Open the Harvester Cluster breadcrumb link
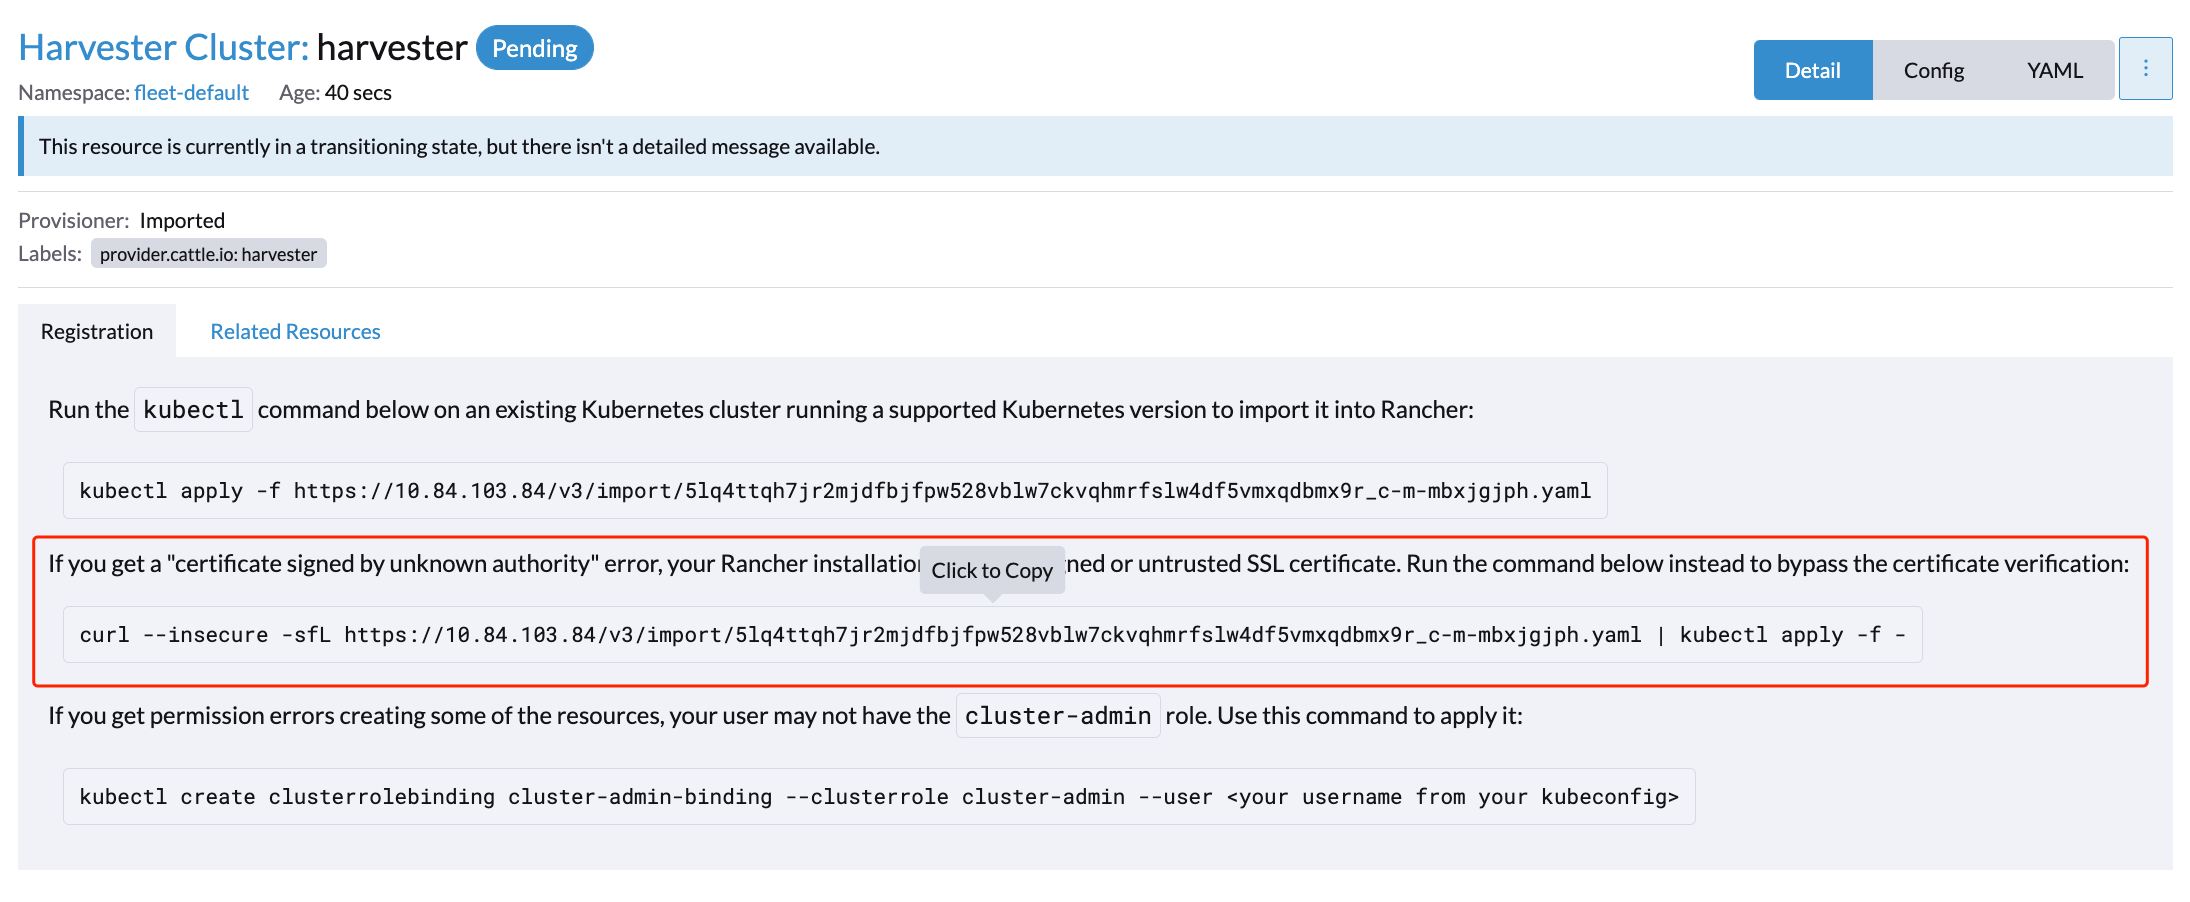 tap(164, 47)
